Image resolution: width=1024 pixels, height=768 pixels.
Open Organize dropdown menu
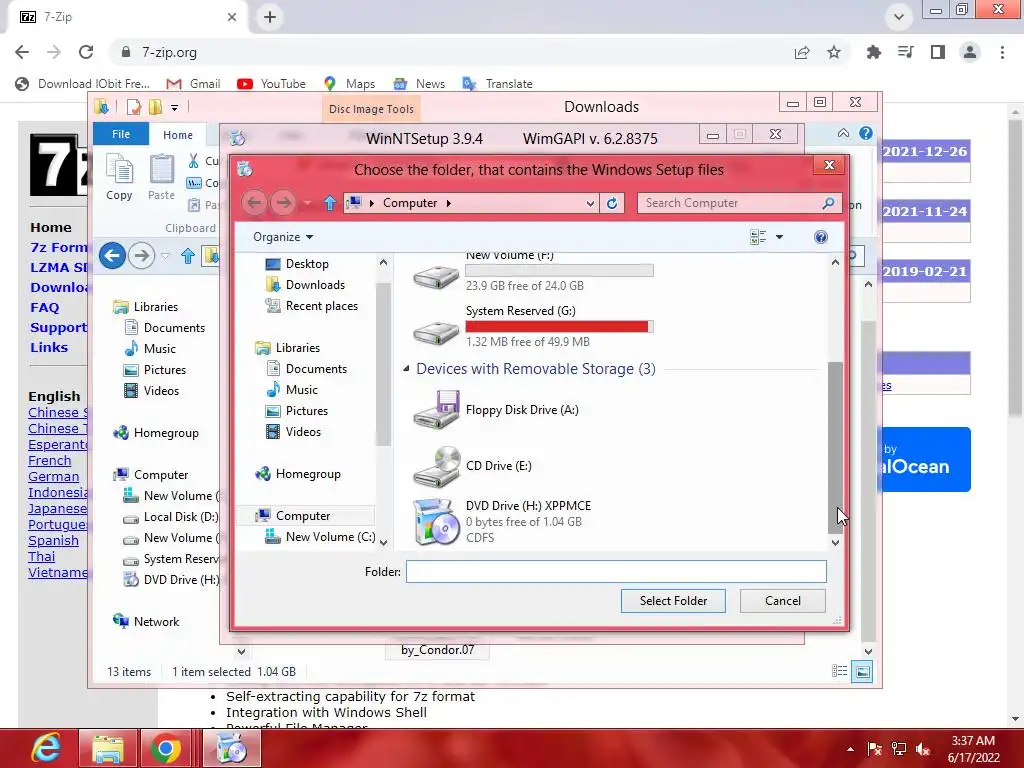point(283,237)
